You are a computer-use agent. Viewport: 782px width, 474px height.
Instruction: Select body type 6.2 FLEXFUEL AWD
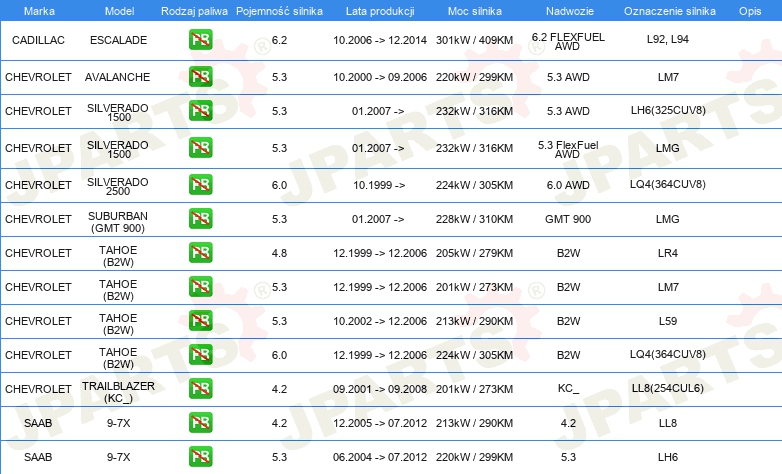[x=568, y=41]
